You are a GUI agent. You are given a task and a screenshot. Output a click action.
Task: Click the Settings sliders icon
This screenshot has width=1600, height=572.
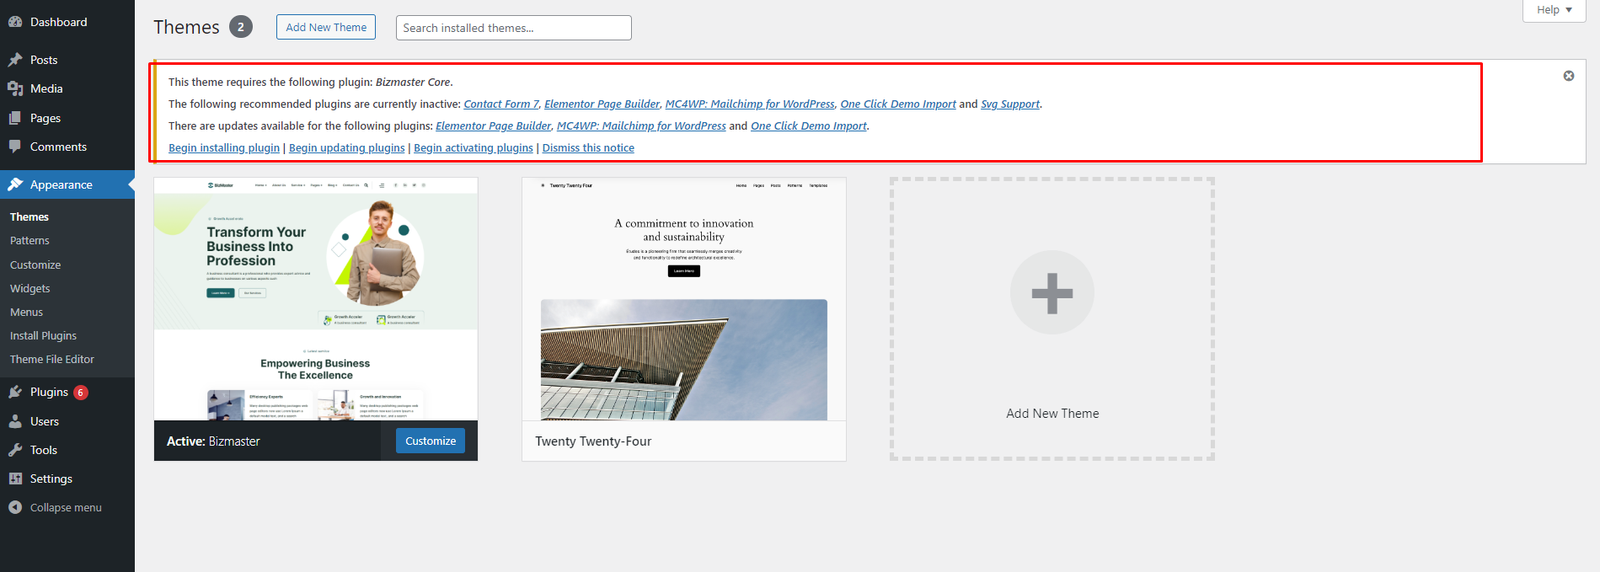pos(15,479)
